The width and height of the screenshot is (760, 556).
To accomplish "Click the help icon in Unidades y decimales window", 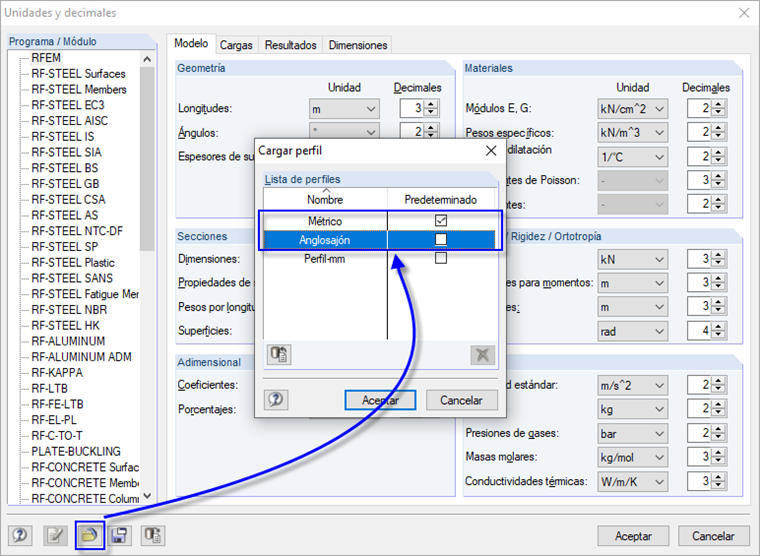I will coord(20,536).
